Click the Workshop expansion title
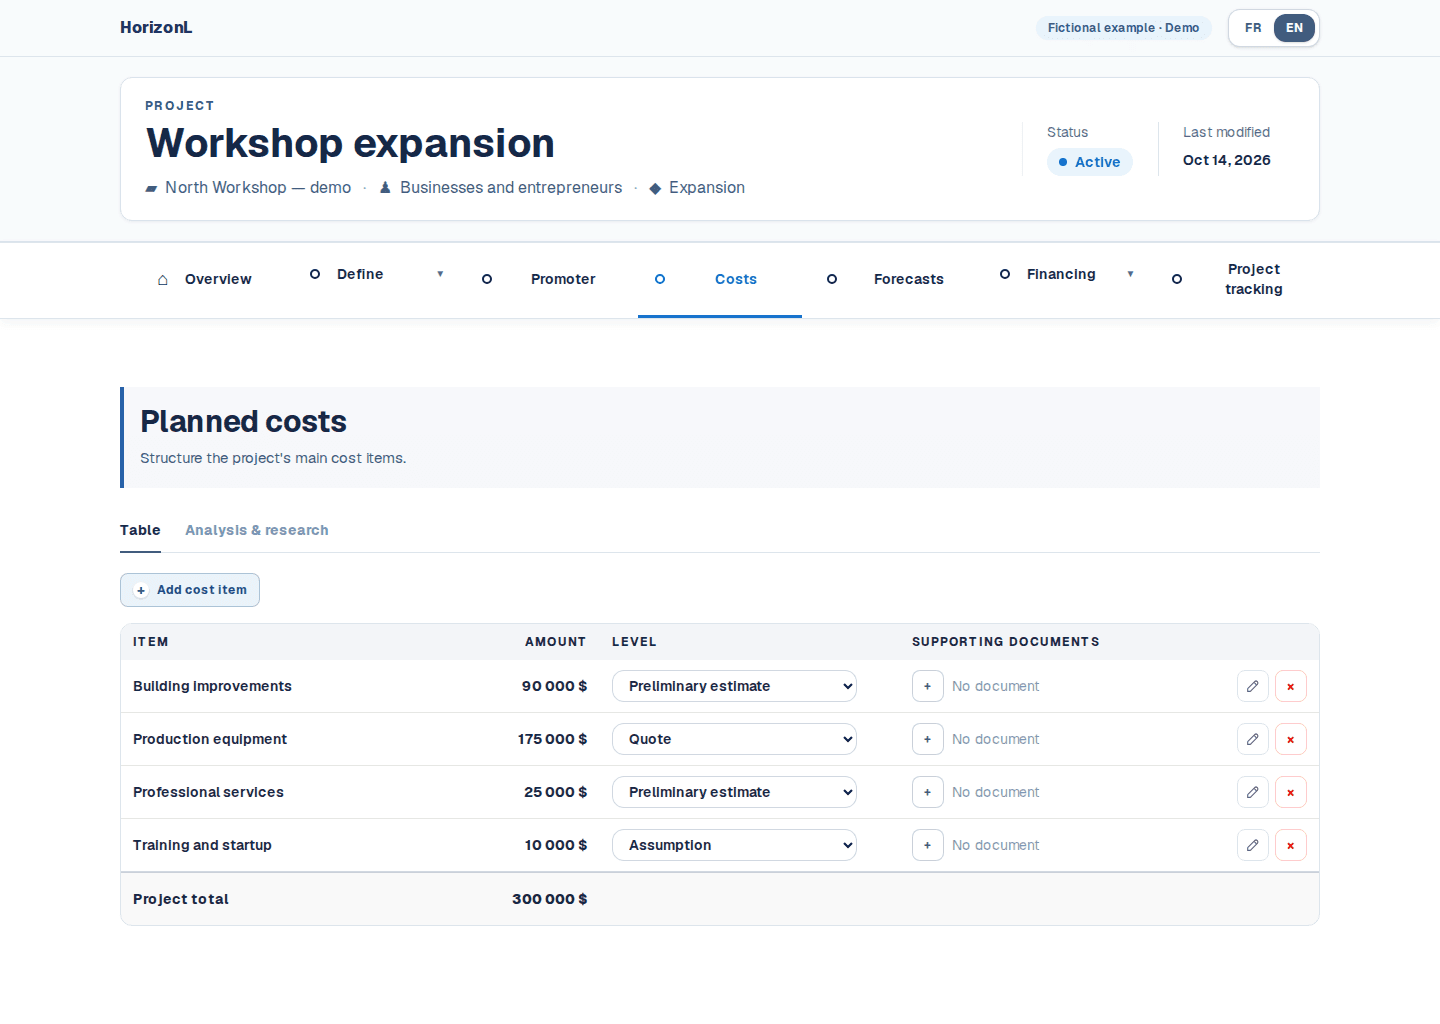Viewport: 1440px width, 1024px height. click(350, 143)
